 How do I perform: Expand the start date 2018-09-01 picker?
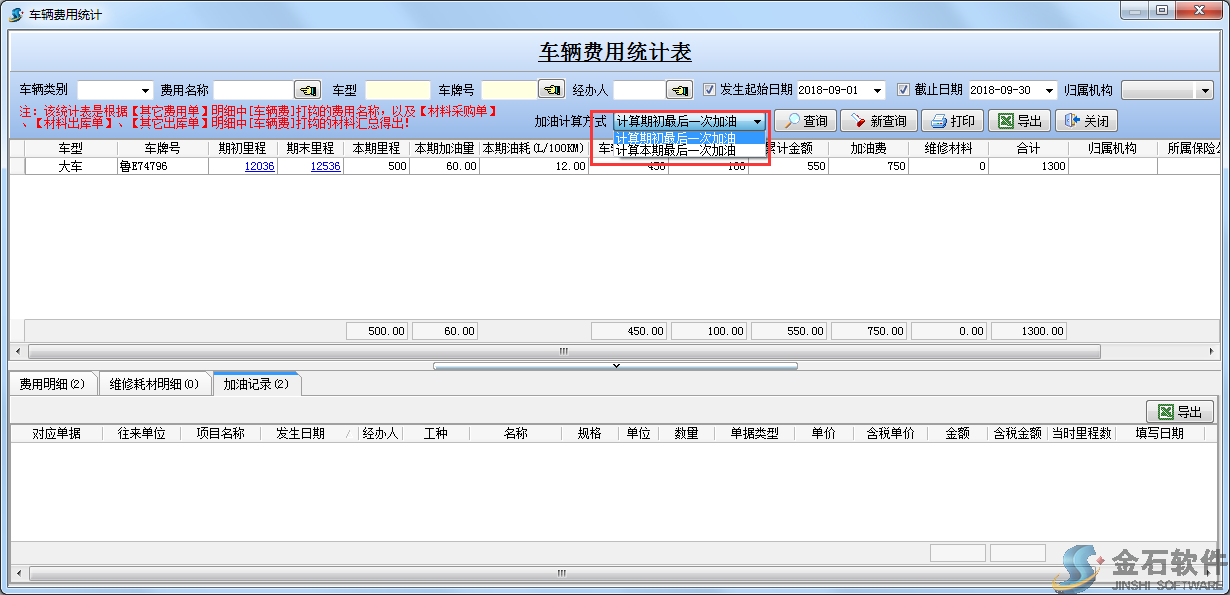(x=877, y=90)
